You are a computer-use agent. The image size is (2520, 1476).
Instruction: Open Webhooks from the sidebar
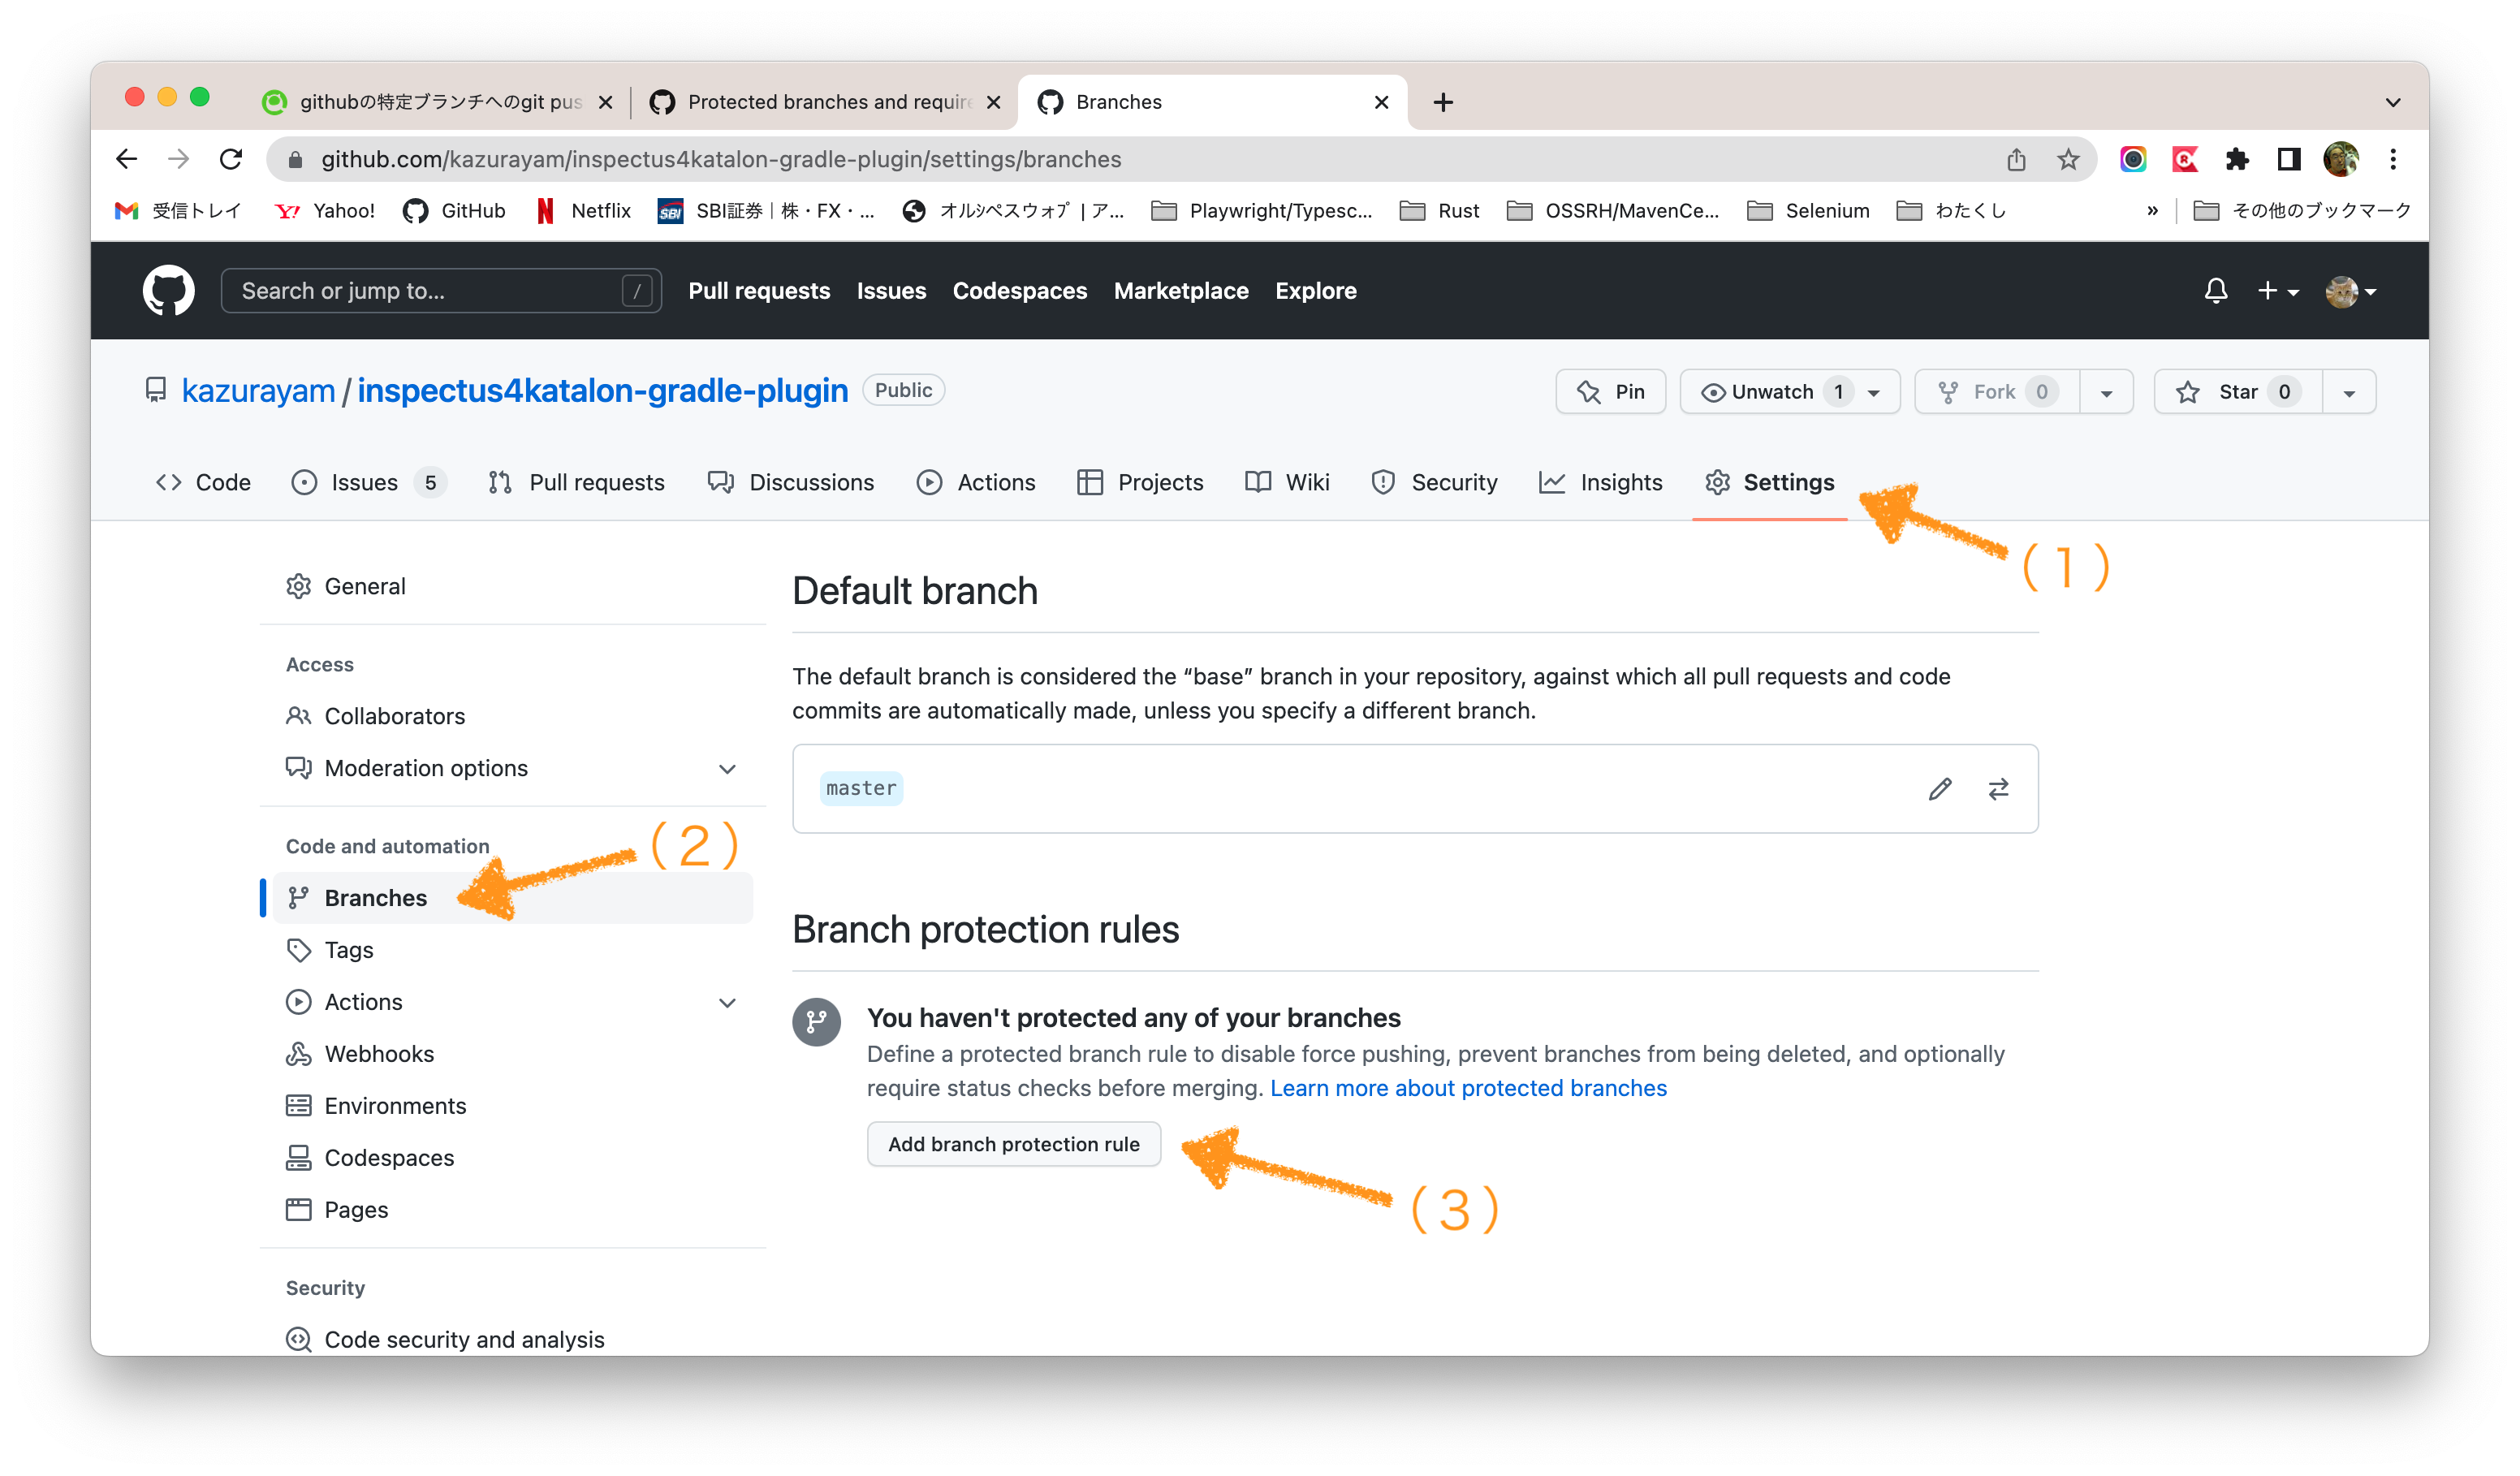pos(378,1053)
